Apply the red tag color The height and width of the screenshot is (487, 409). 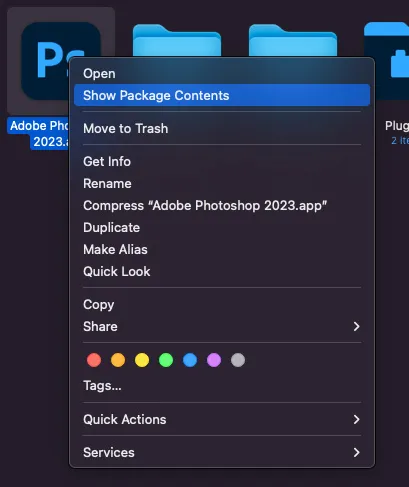tap(94, 360)
